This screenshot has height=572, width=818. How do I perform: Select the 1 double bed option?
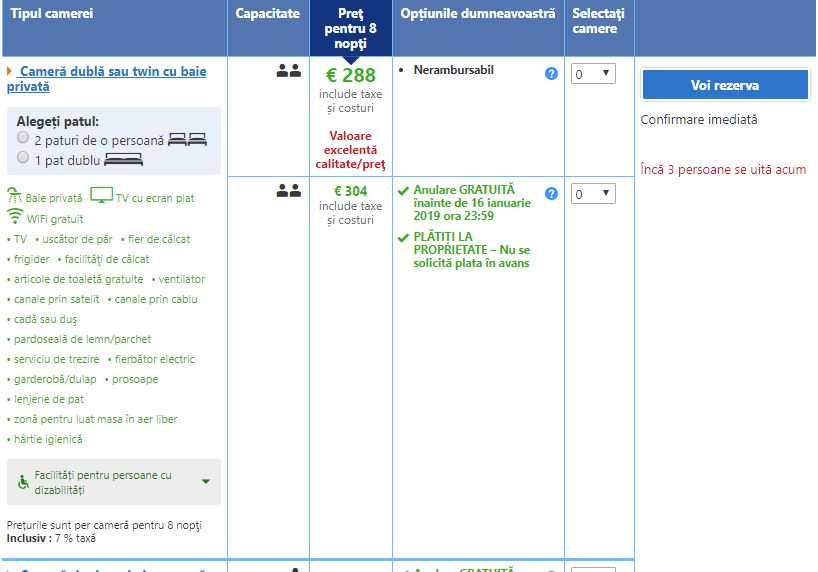pos(23,157)
